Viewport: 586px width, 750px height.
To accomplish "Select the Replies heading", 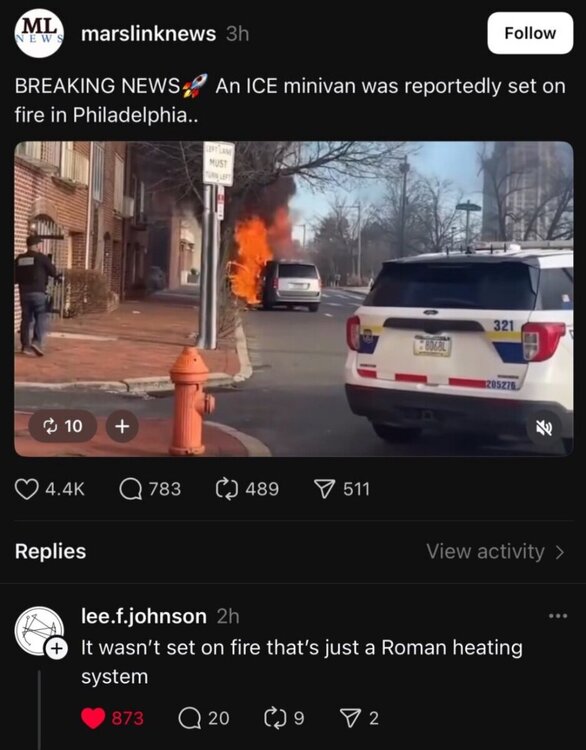I will click(50, 551).
